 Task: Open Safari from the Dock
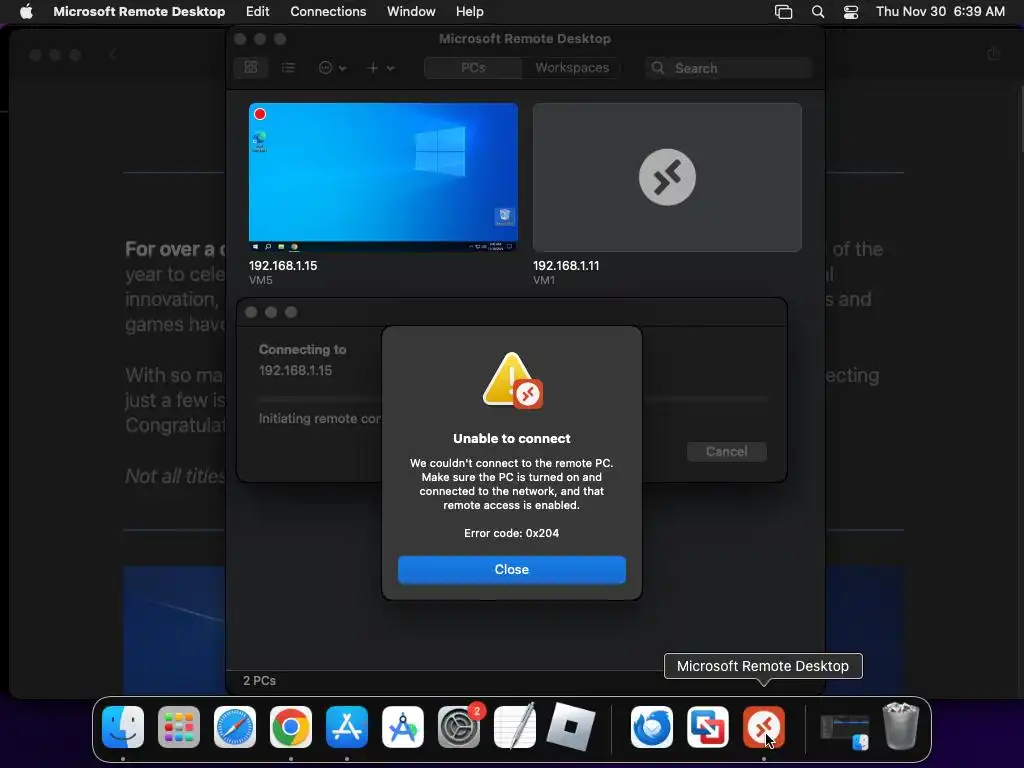235,727
